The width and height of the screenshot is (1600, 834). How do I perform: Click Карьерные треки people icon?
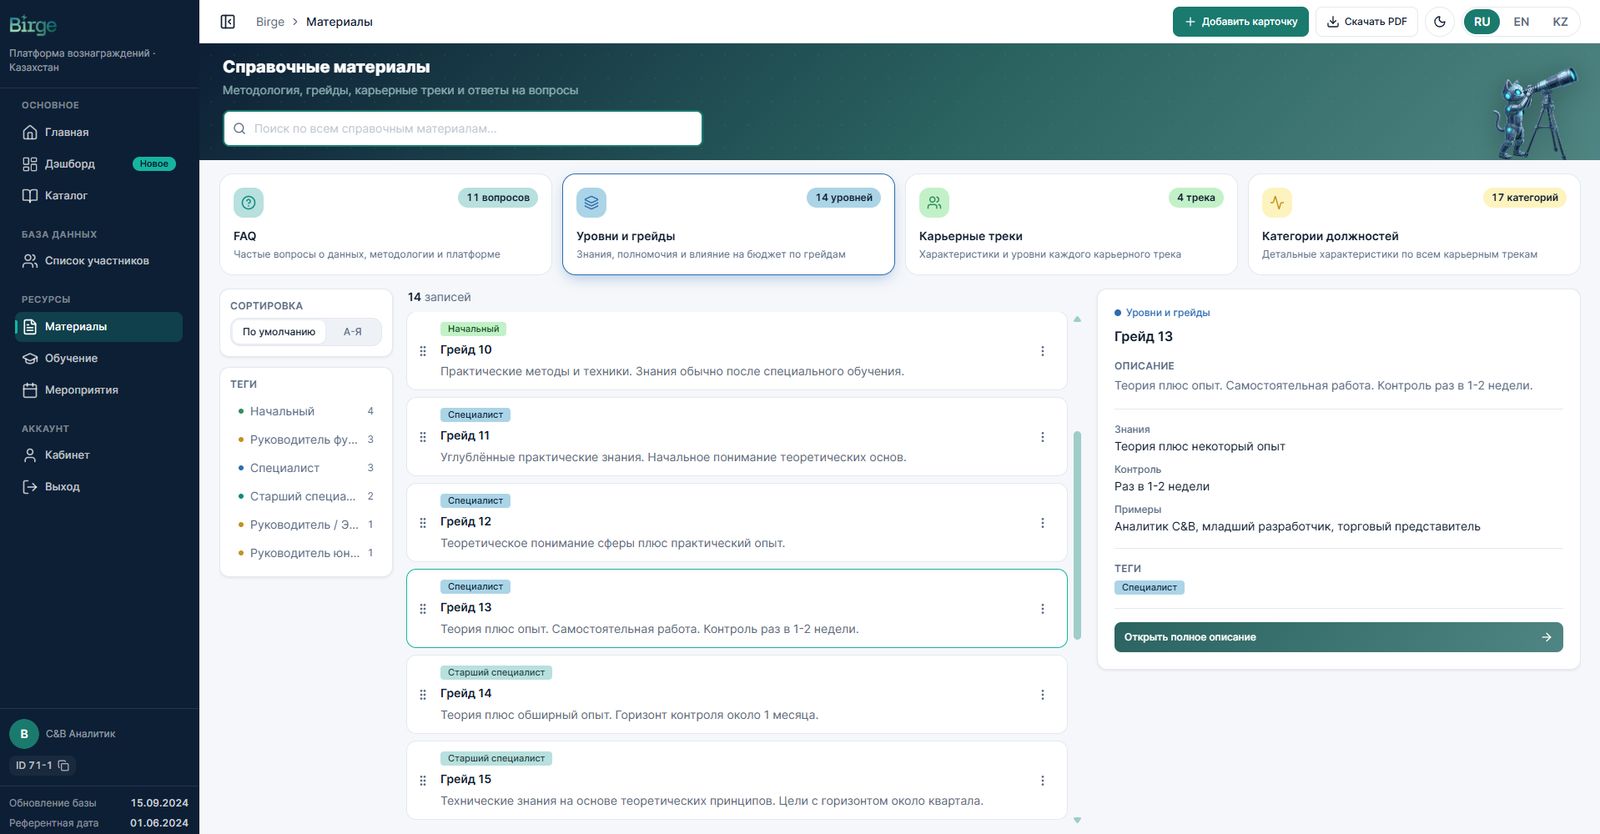934,203
